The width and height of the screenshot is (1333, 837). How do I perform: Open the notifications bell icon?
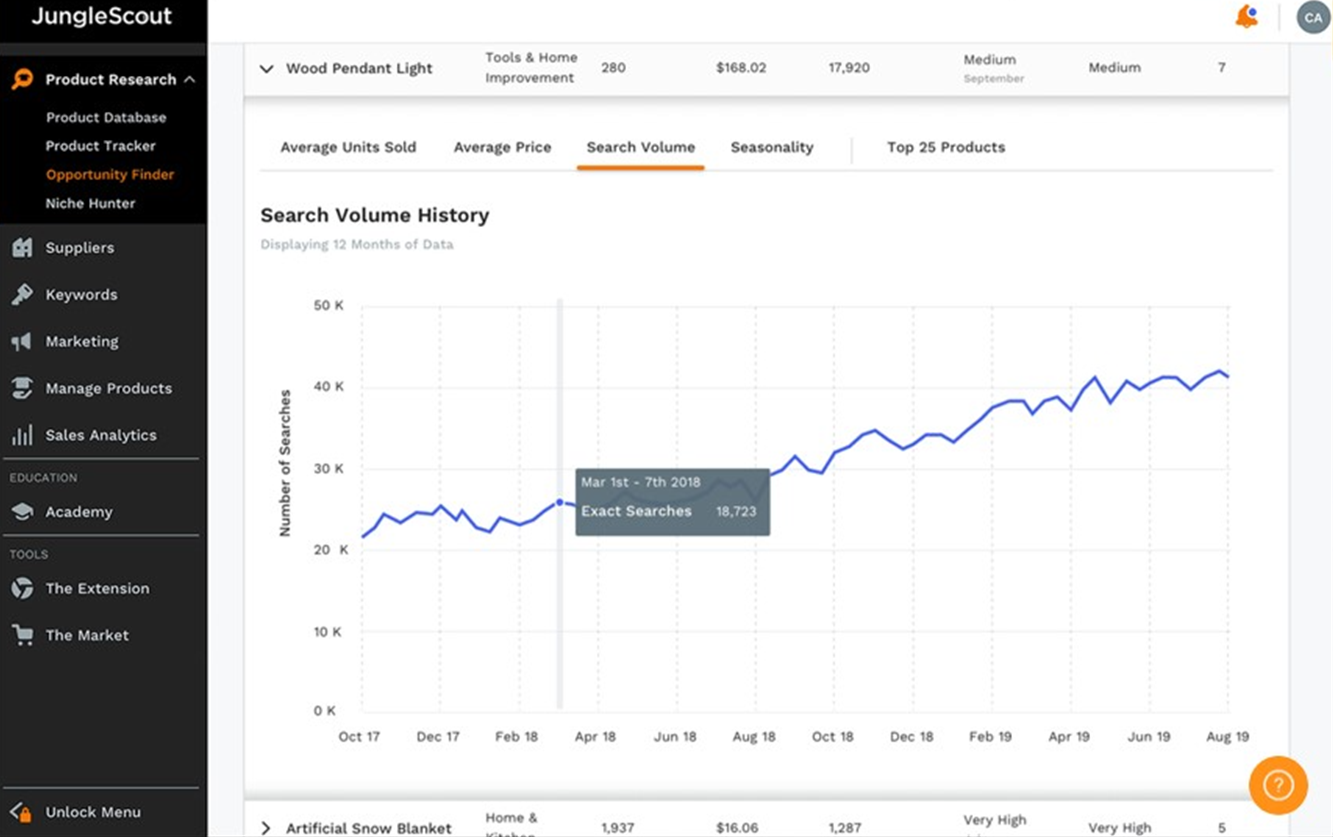[x=1246, y=17]
